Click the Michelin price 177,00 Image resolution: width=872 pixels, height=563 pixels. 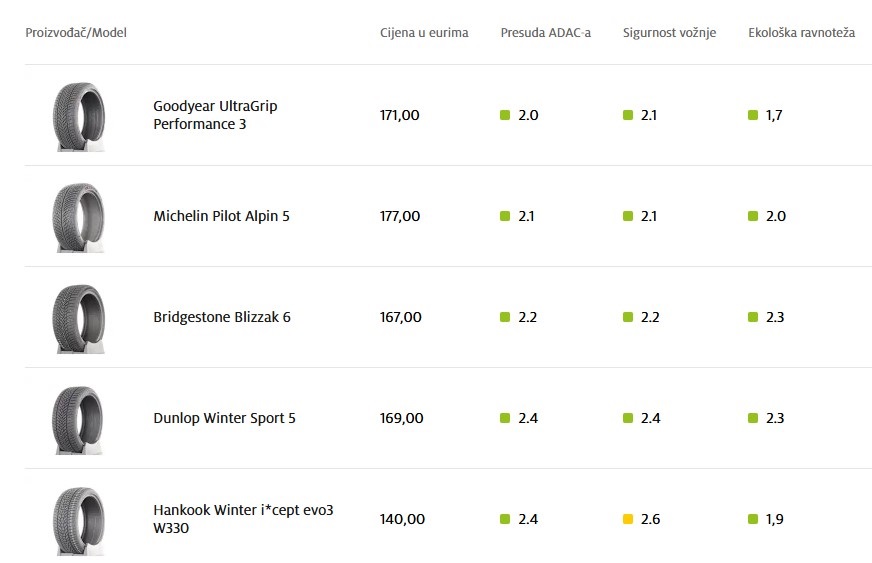tap(400, 216)
